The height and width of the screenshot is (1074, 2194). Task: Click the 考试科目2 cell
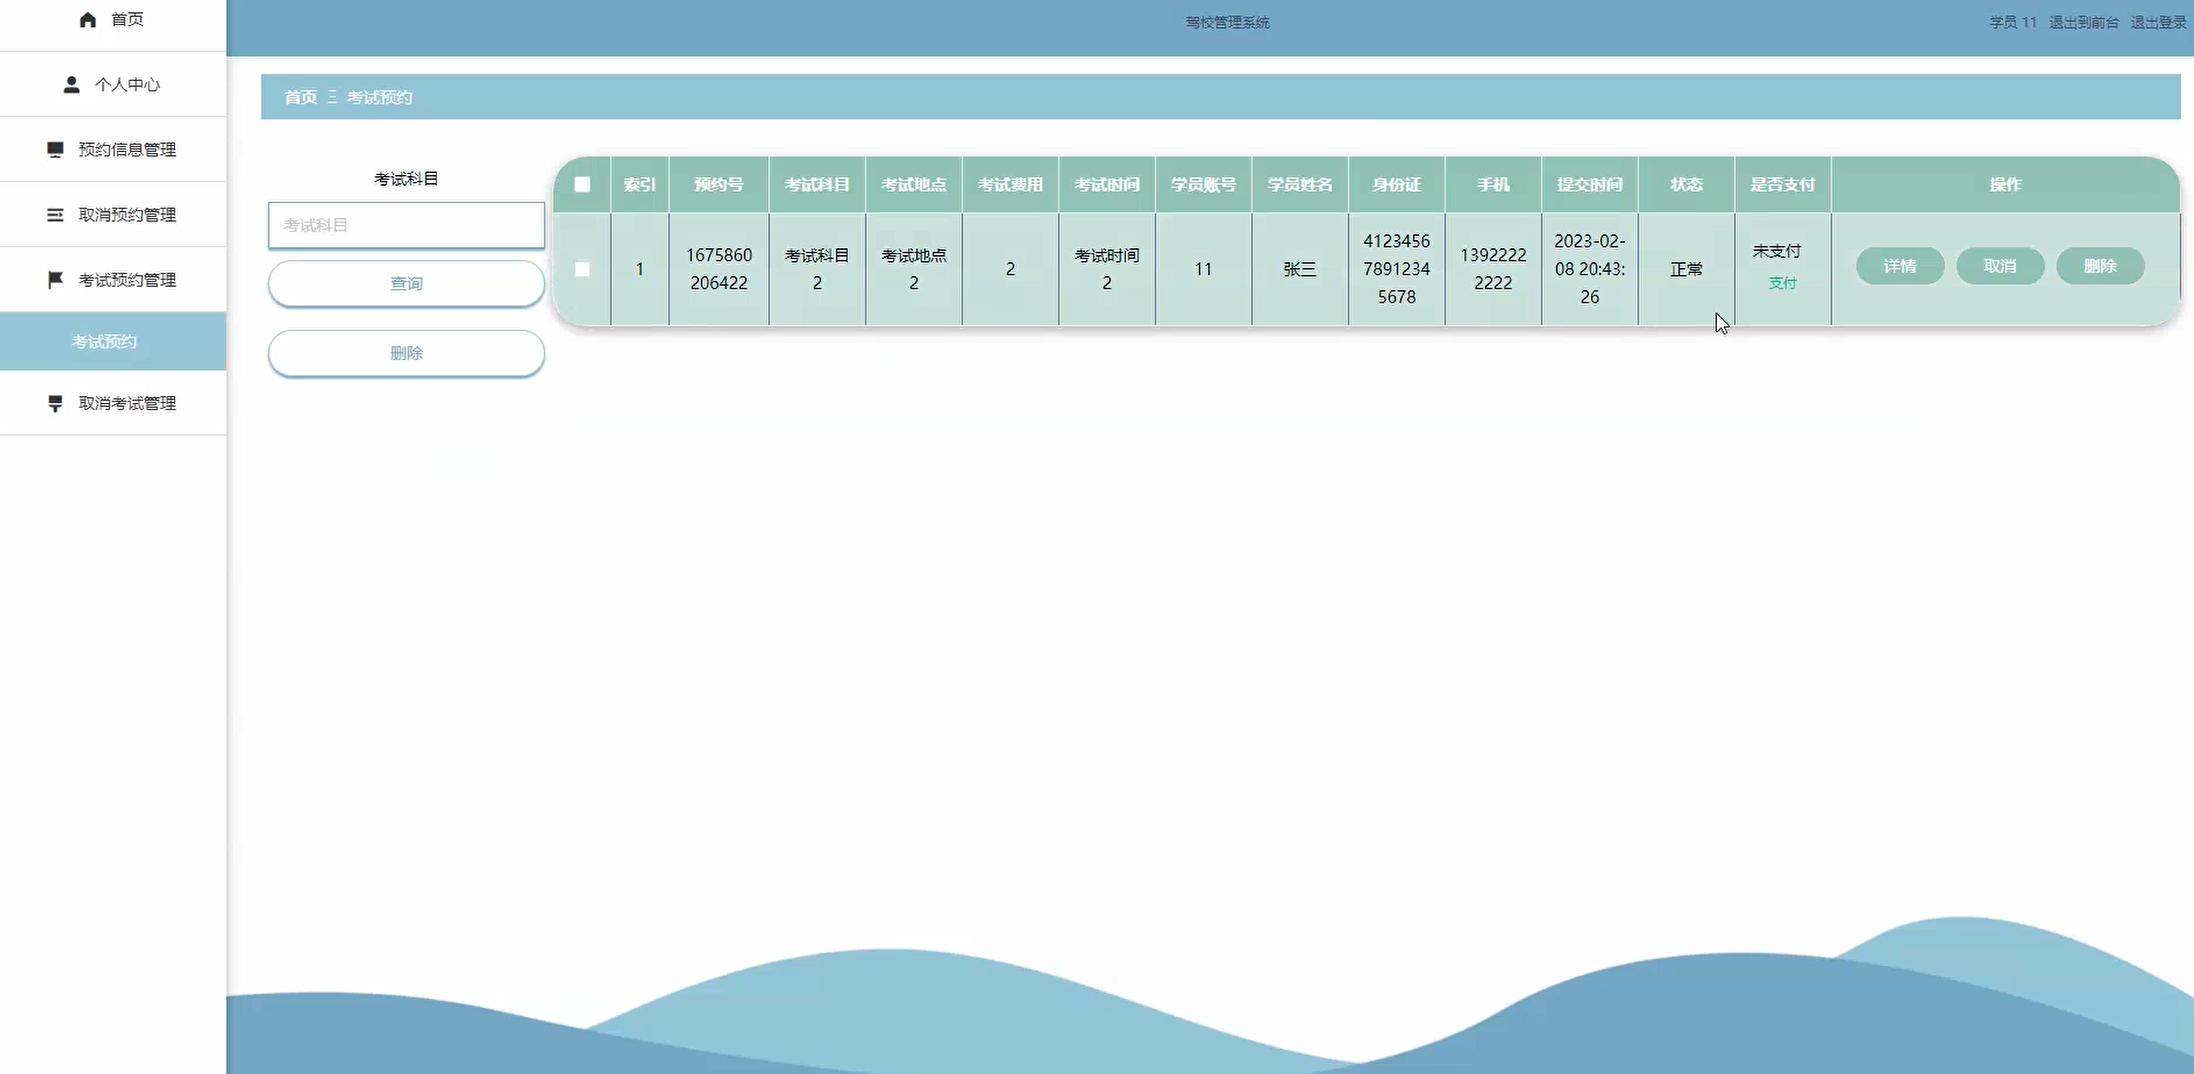[817, 269]
